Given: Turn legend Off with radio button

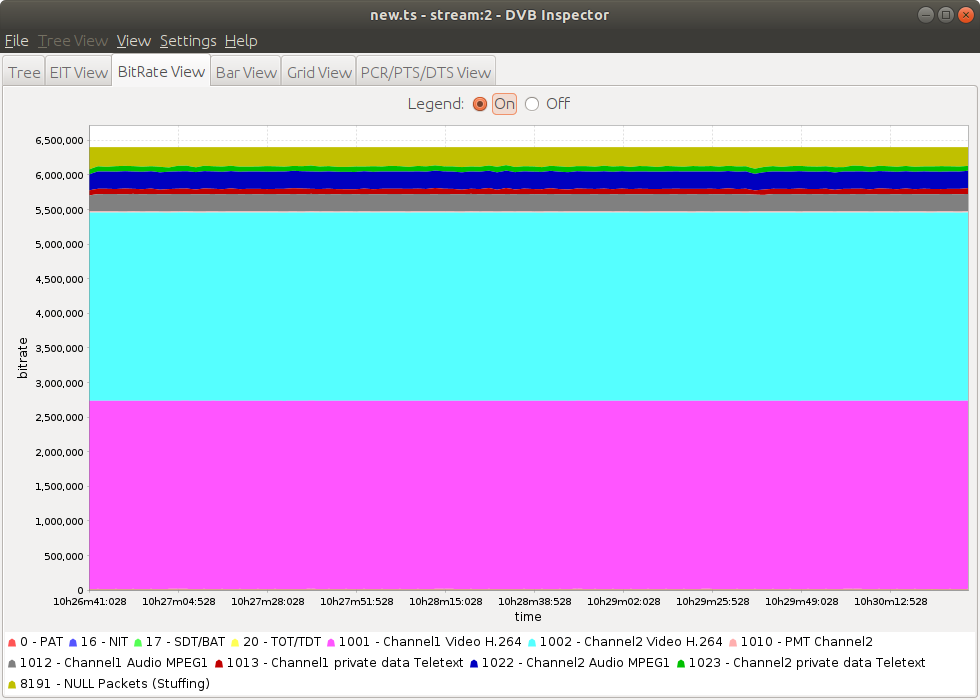Looking at the screenshot, I should 532,104.
